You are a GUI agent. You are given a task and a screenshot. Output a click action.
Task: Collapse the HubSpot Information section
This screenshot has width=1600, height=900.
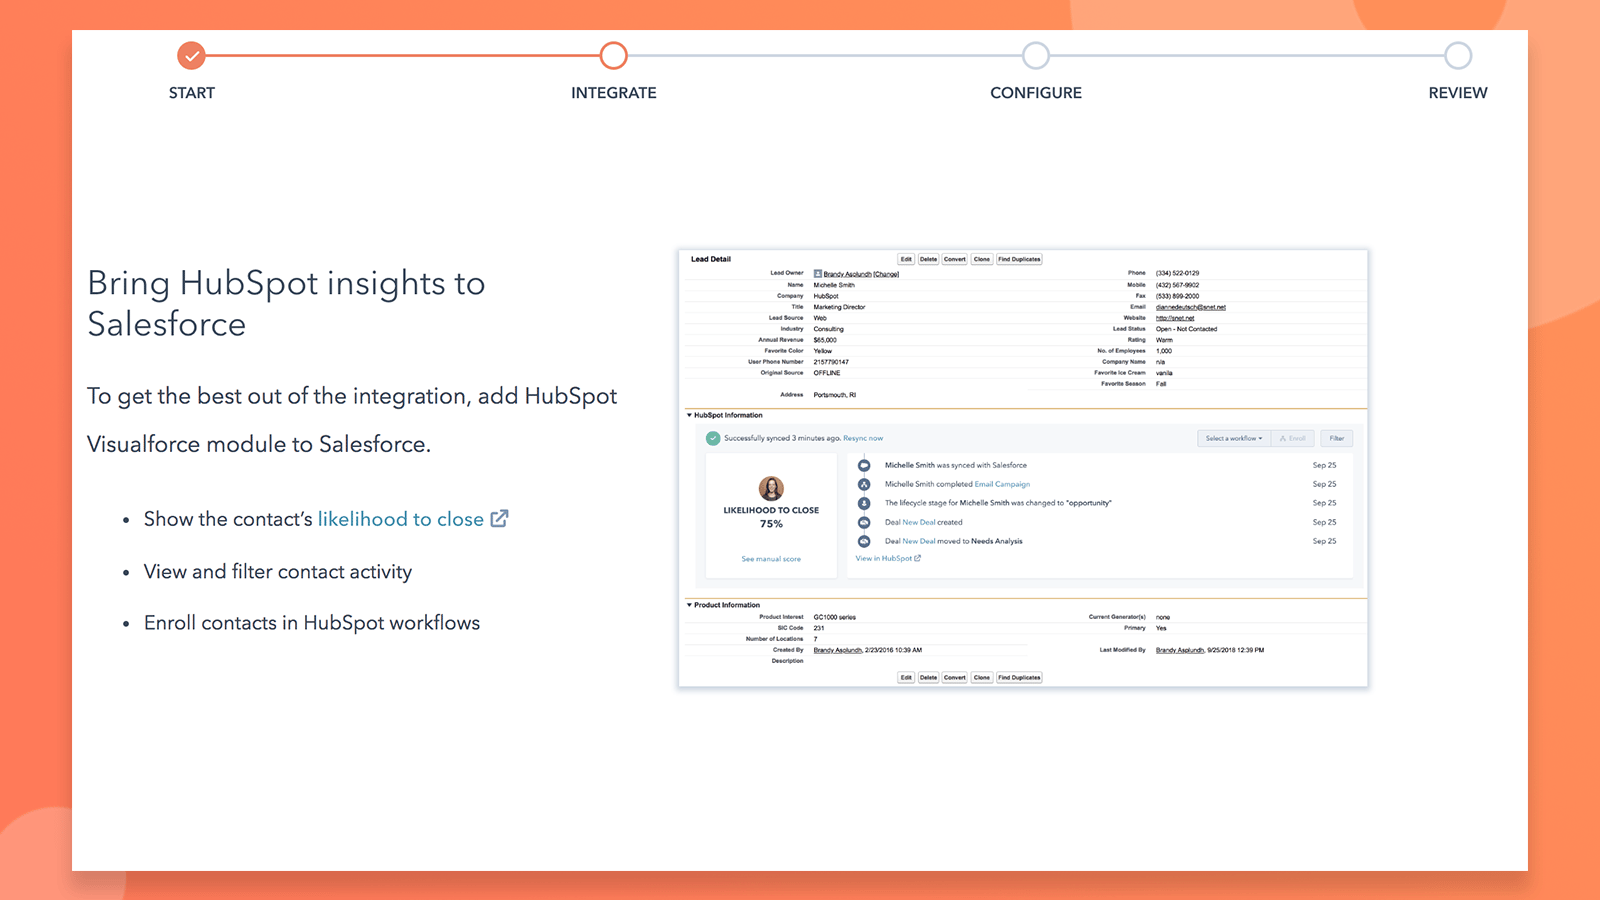(x=689, y=415)
